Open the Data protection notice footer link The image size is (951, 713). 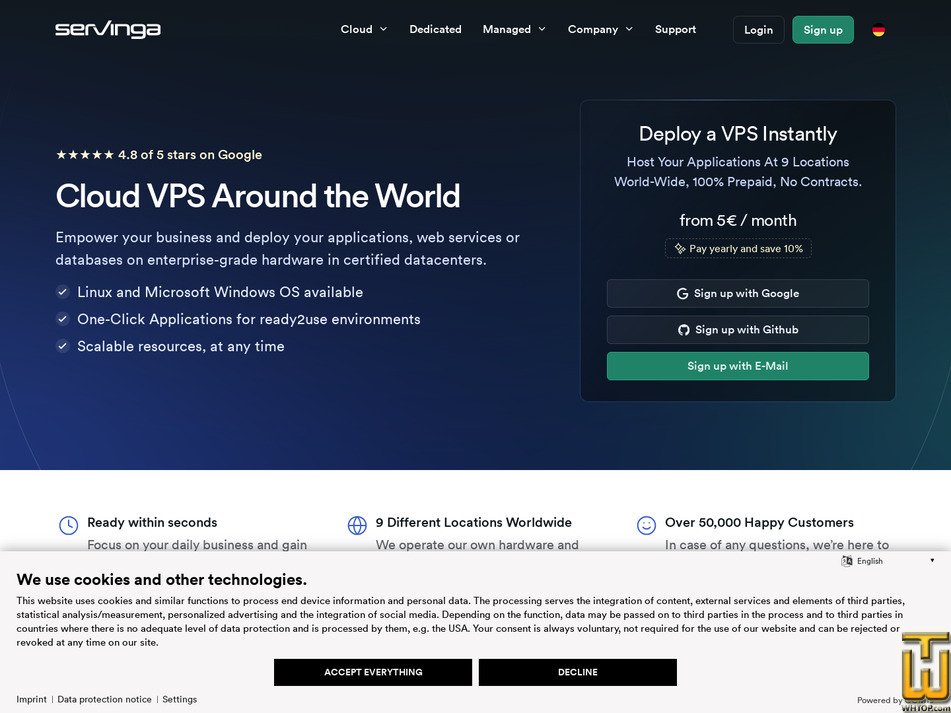(103, 699)
